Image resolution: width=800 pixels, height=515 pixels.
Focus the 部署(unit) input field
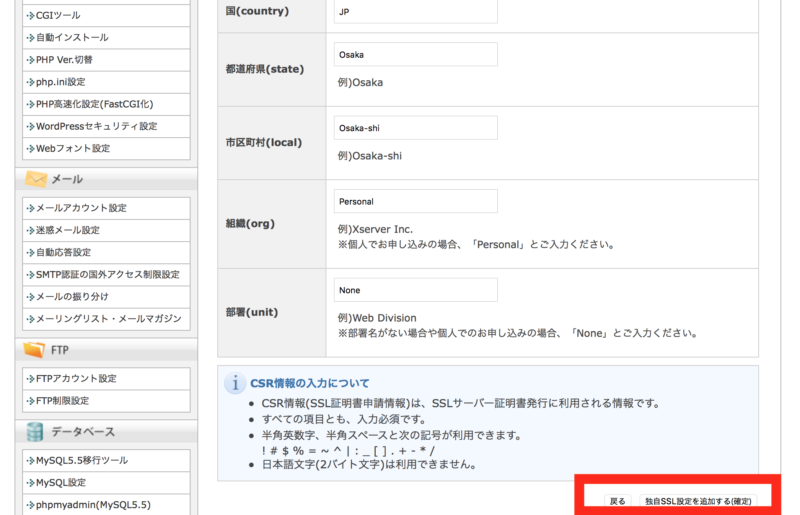pyautogui.click(x=416, y=290)
